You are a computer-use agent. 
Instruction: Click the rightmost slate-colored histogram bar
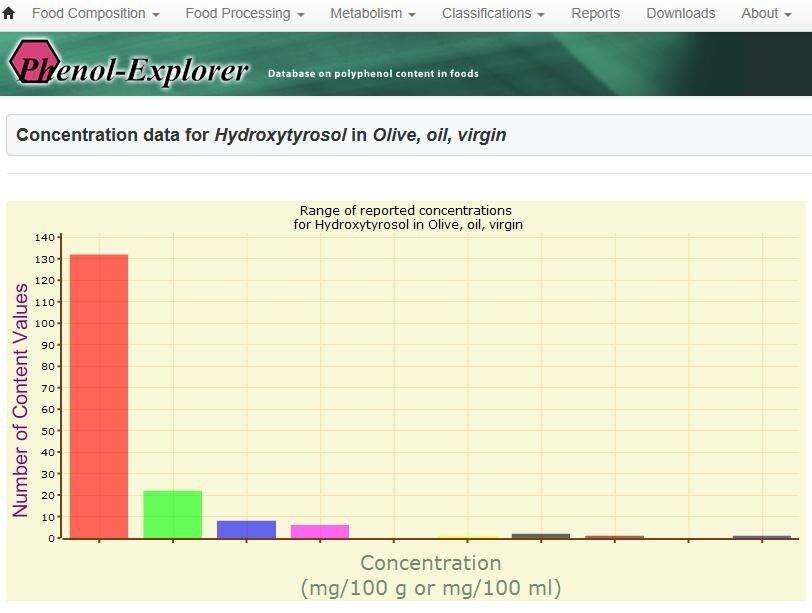761,536
